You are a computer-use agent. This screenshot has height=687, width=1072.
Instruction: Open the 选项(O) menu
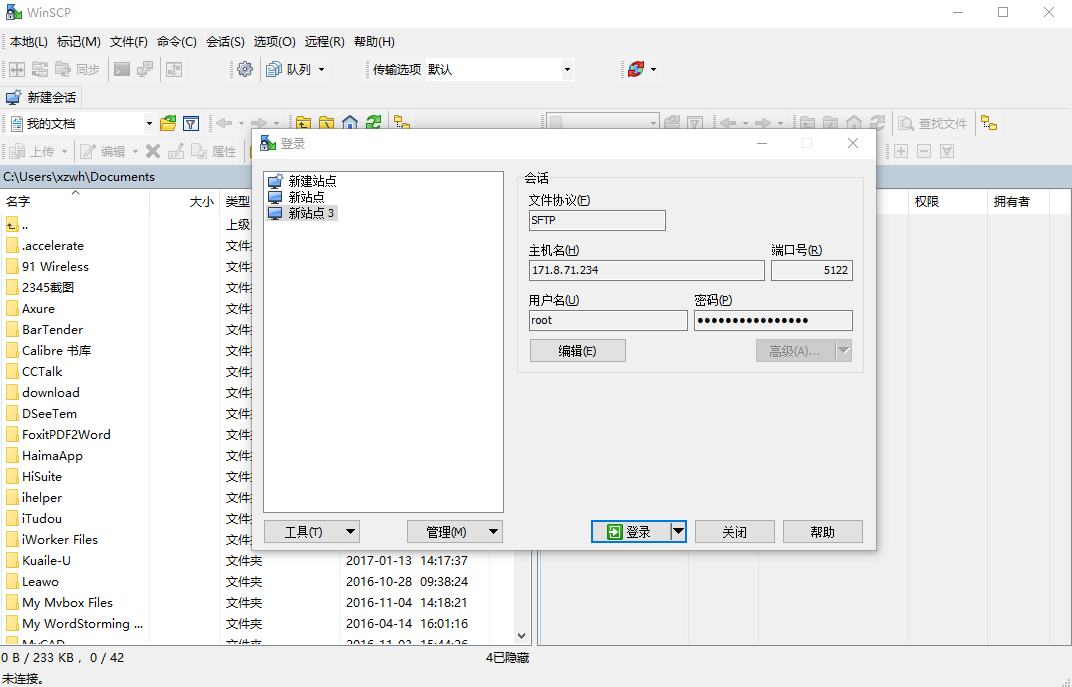pos(274,42)
